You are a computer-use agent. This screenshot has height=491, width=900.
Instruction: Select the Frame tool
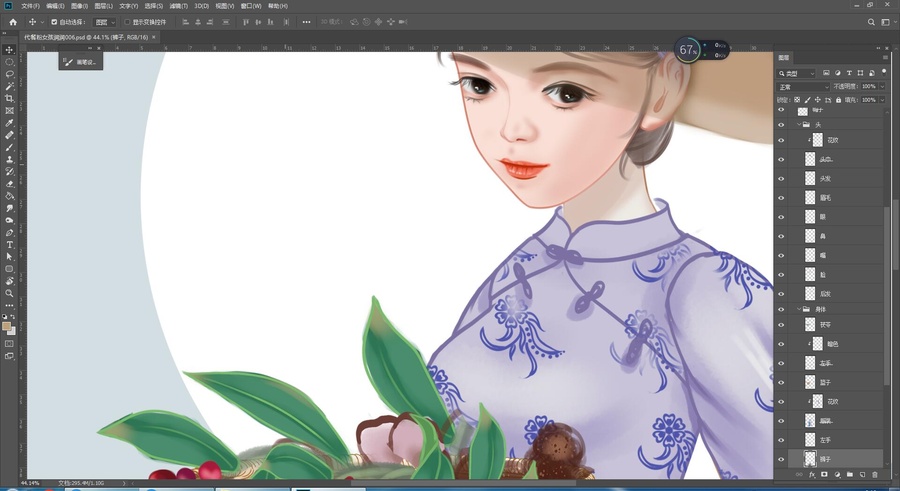click(x=9, y=110)
